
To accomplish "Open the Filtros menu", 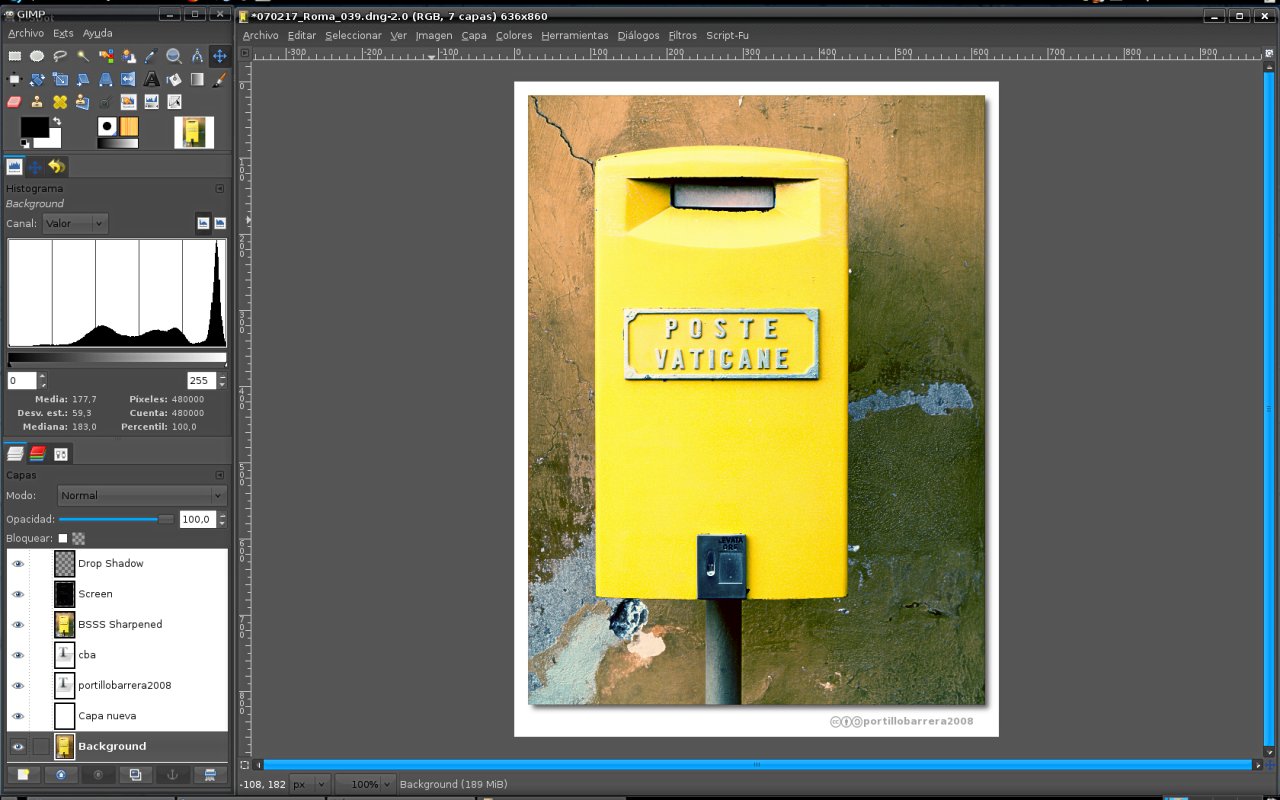I will [682, 35].
